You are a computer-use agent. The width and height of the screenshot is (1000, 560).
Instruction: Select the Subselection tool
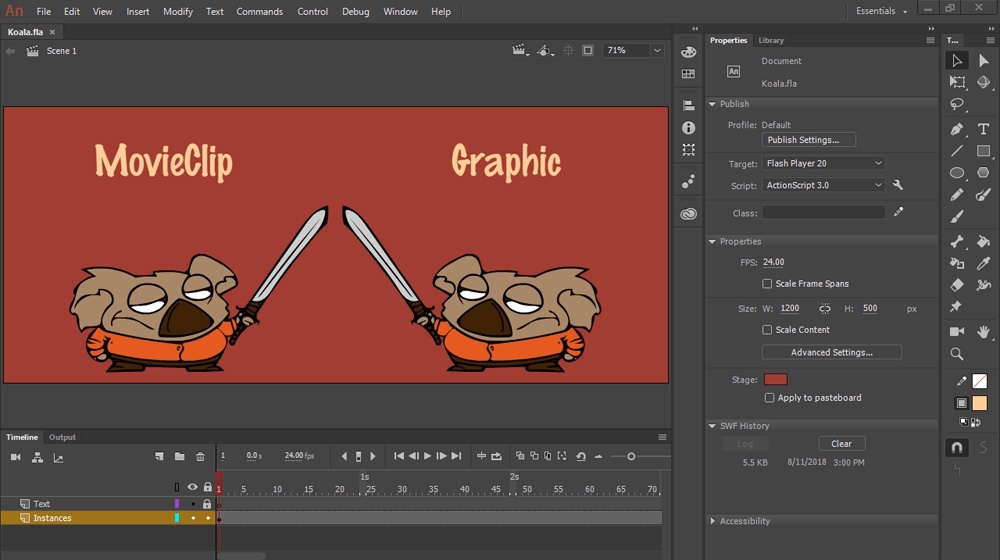click(983, 61)
